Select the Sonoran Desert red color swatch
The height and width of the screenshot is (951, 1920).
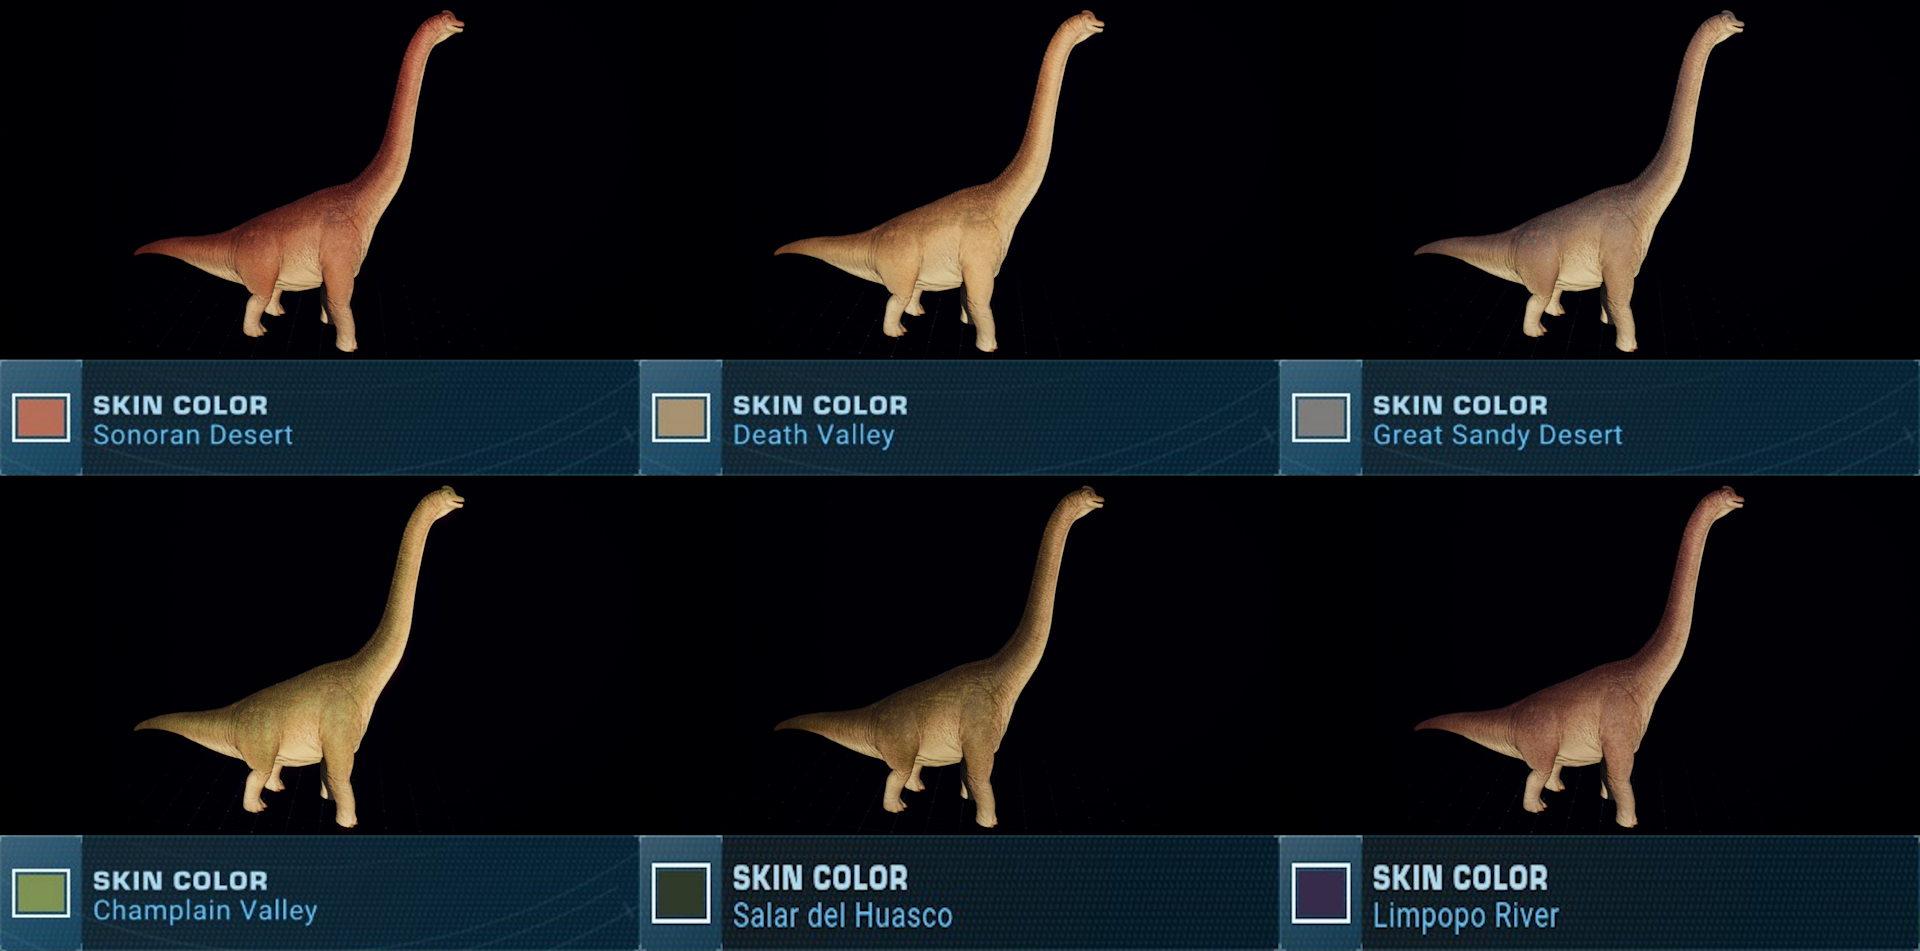click(x=41, y=418)
